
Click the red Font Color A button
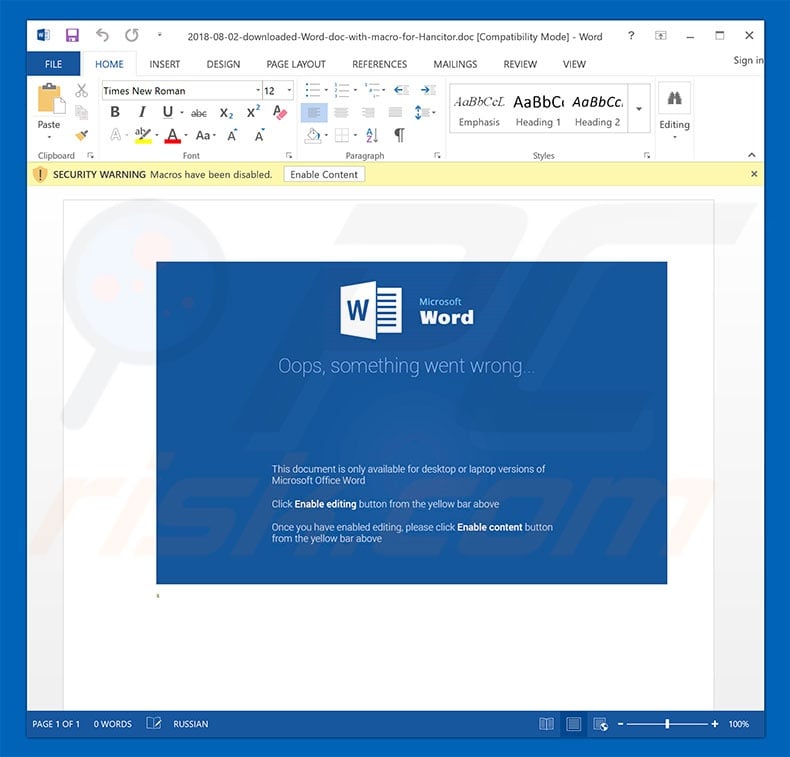coord(172,135)
